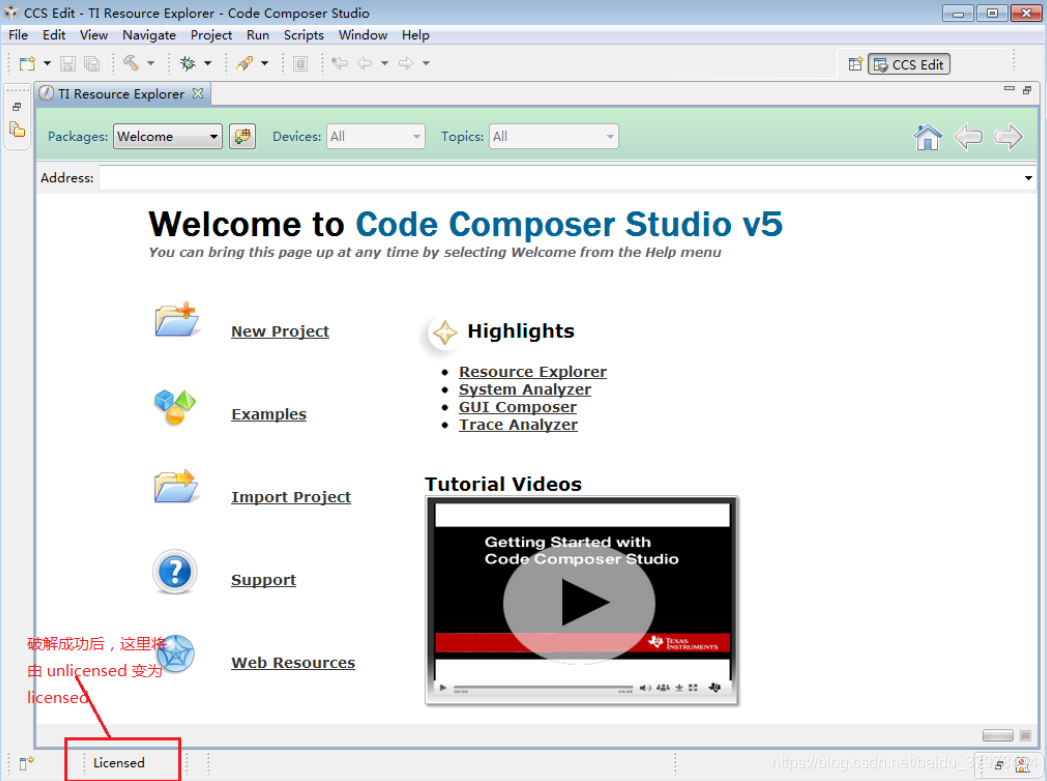Image resolution: width=1047 pixels, height=781 pixels.
Task: Click the back navigation arrow in Resource Explorer
Action: (967, 137)
